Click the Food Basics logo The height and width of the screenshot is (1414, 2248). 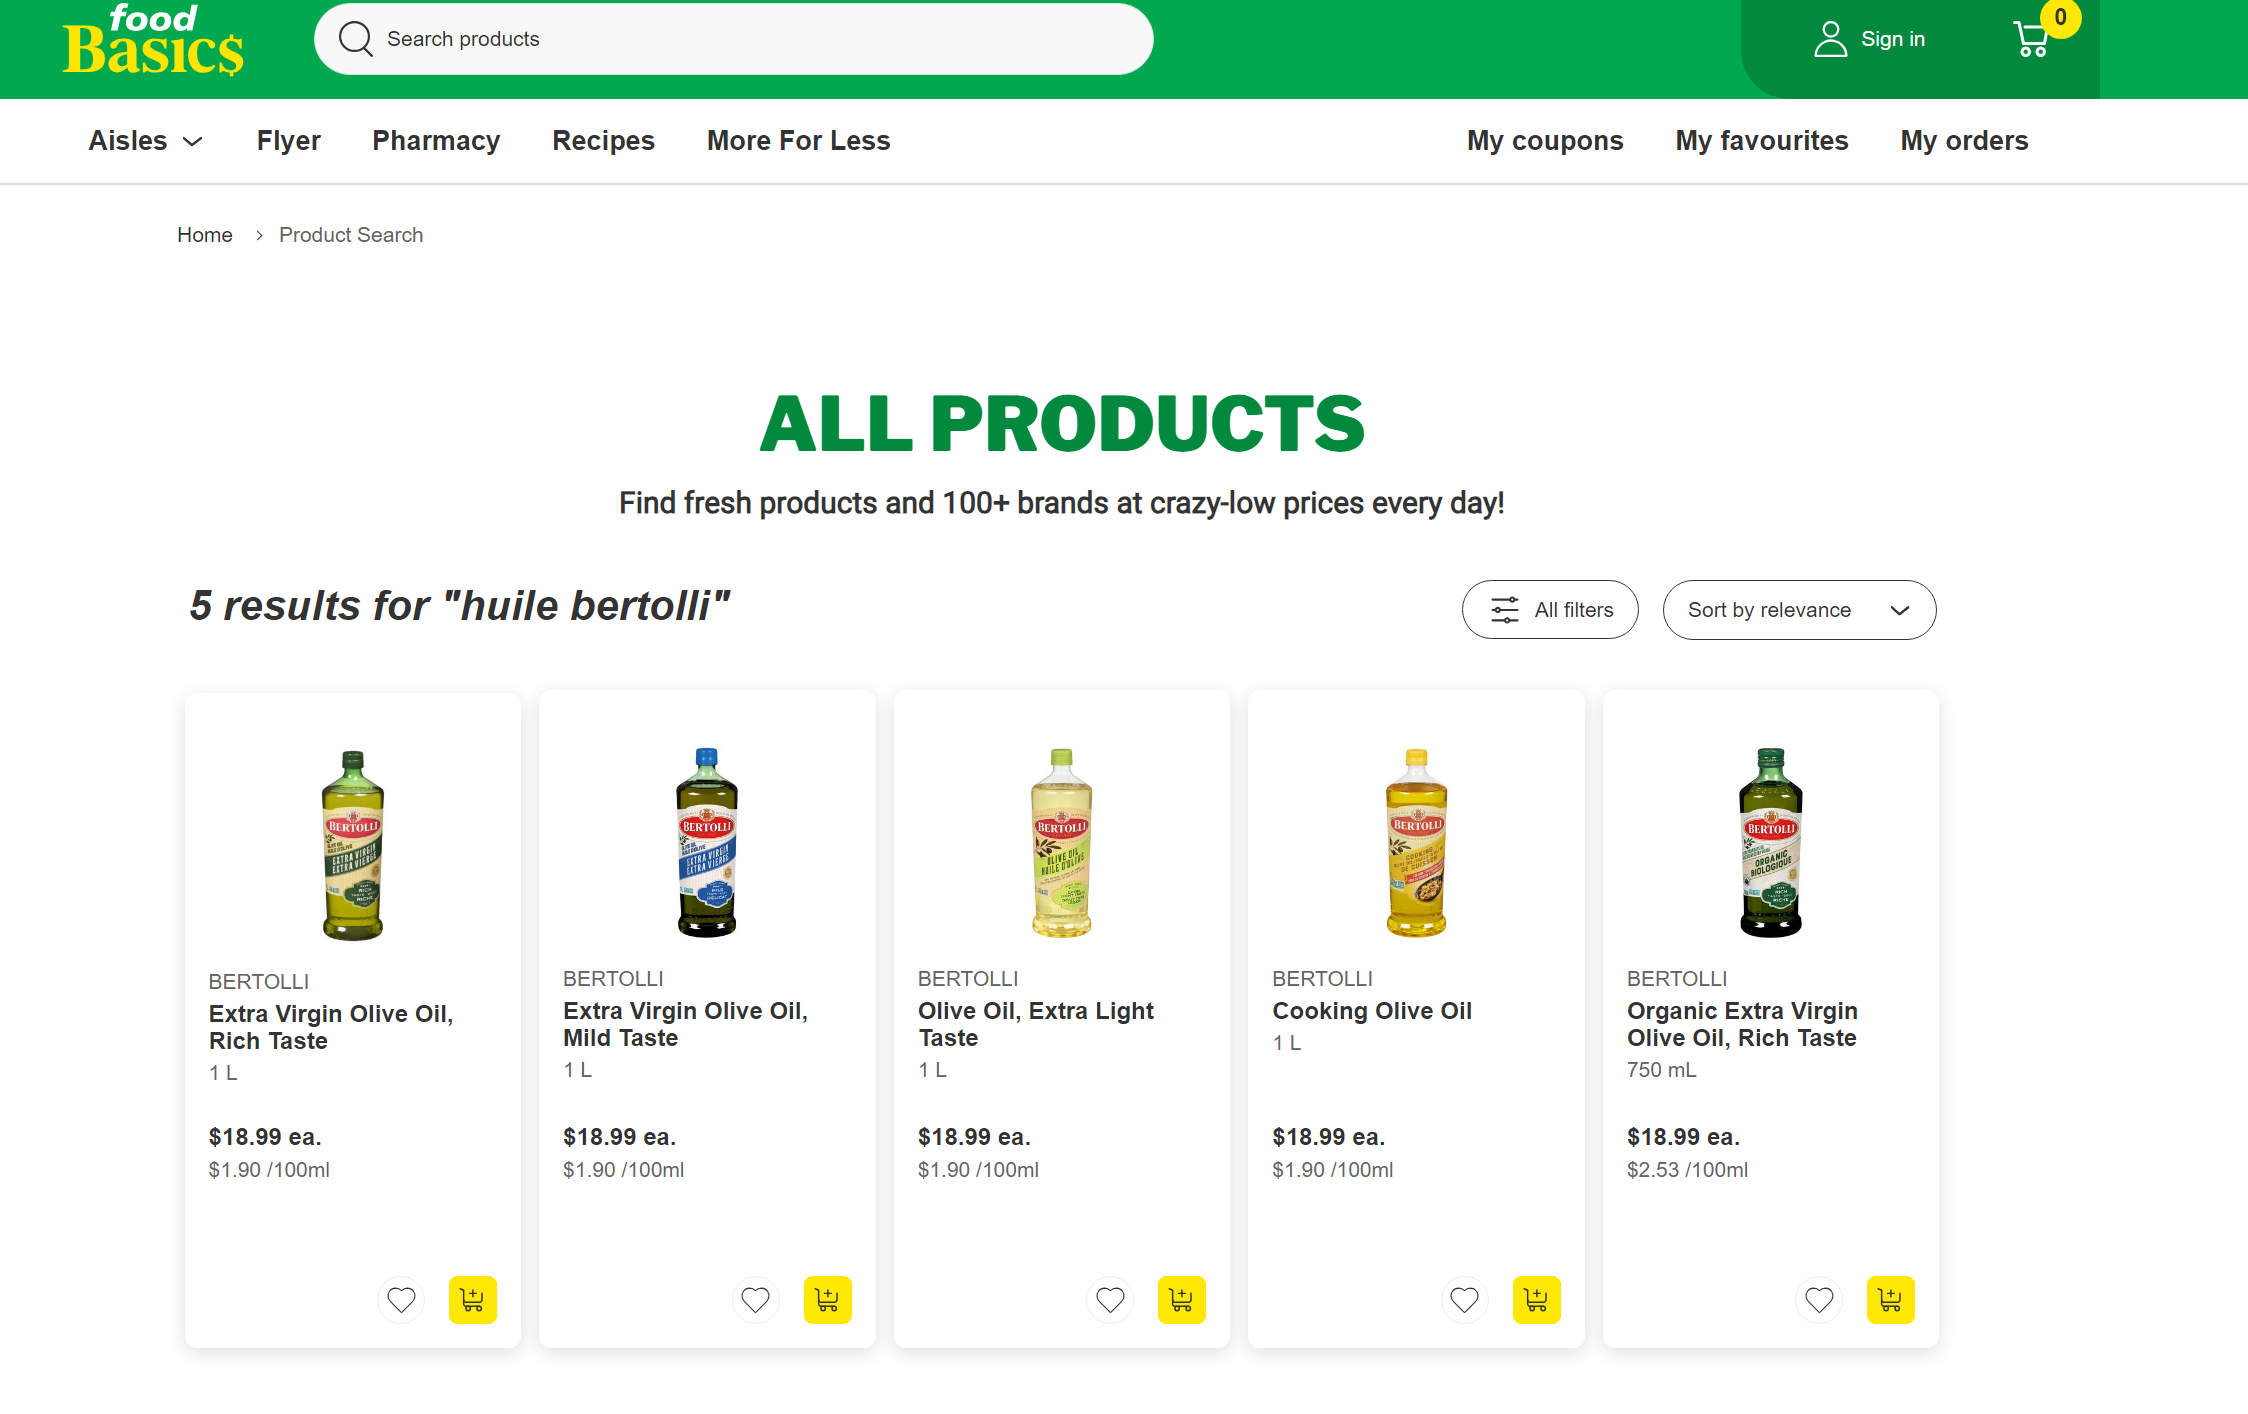pos(153,40)
